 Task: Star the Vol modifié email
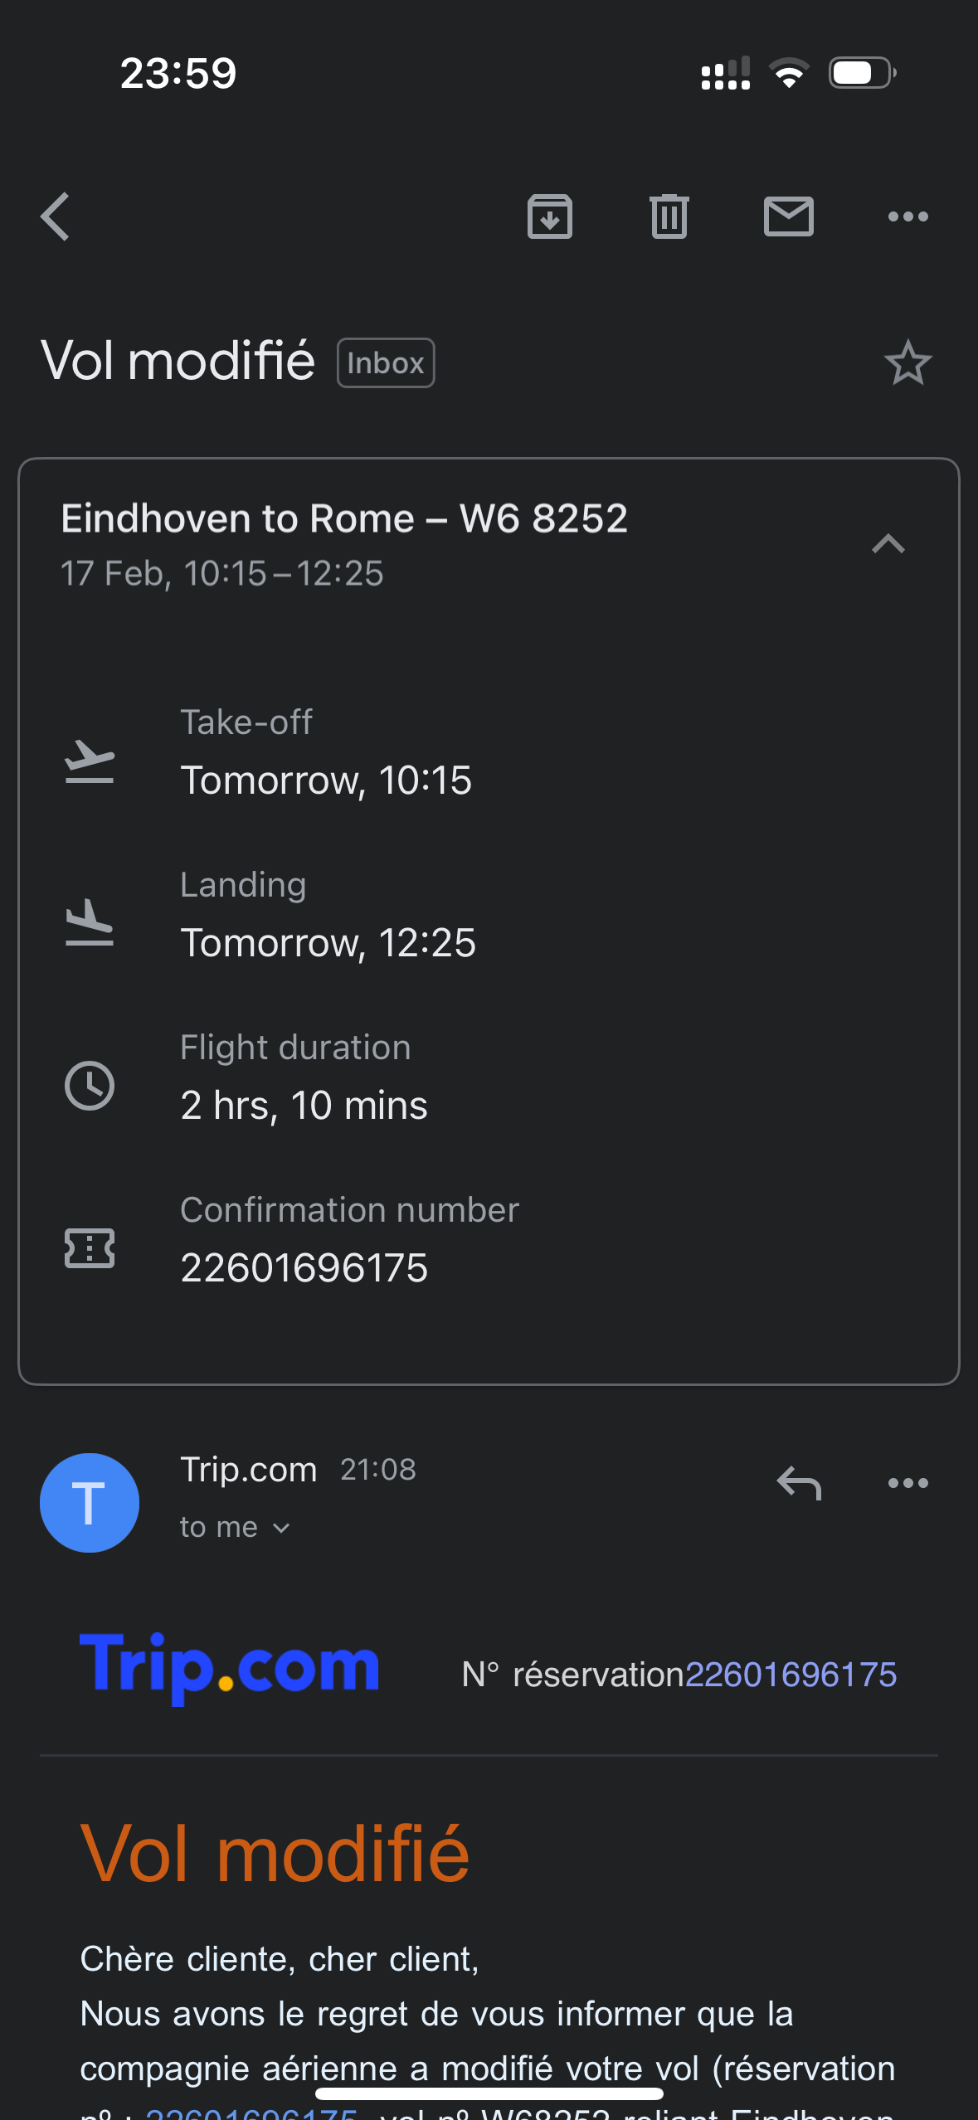[x=908, y=363]
